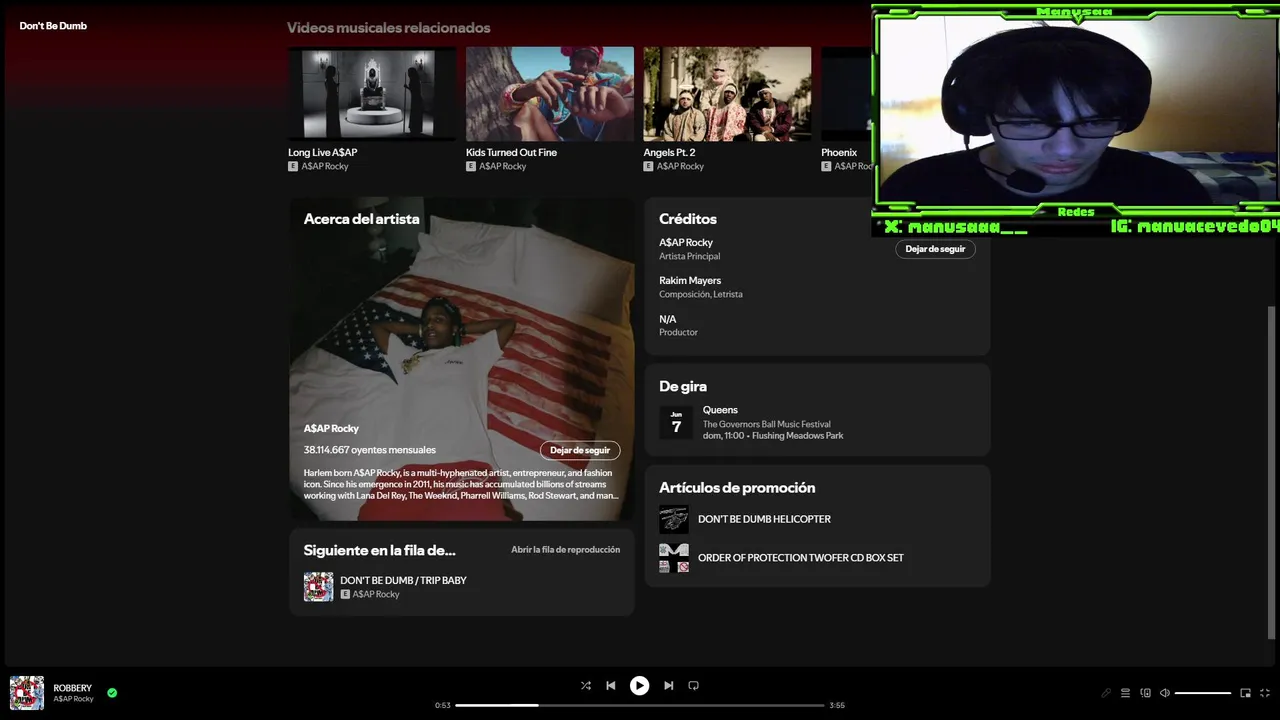Open connect to a device icon
The height and width of the screenshot is (720, 1280).
1146,693
